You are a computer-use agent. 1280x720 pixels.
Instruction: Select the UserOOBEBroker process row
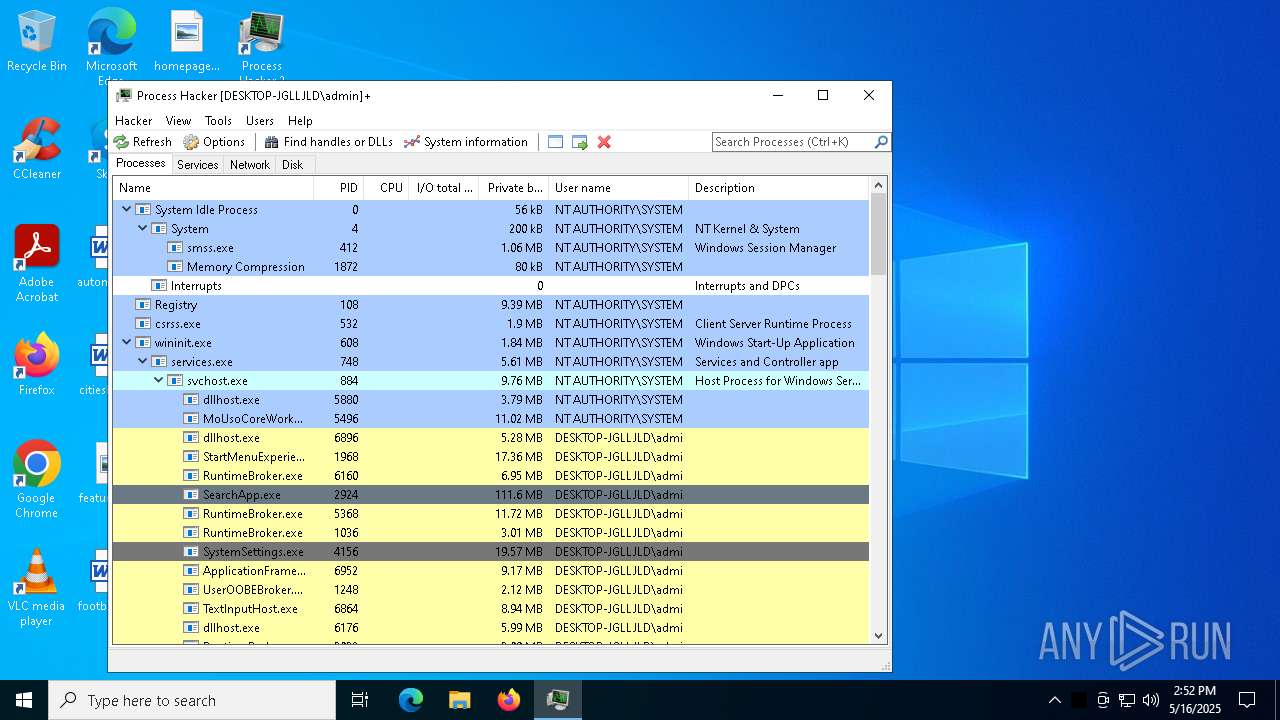pos(491,590)
